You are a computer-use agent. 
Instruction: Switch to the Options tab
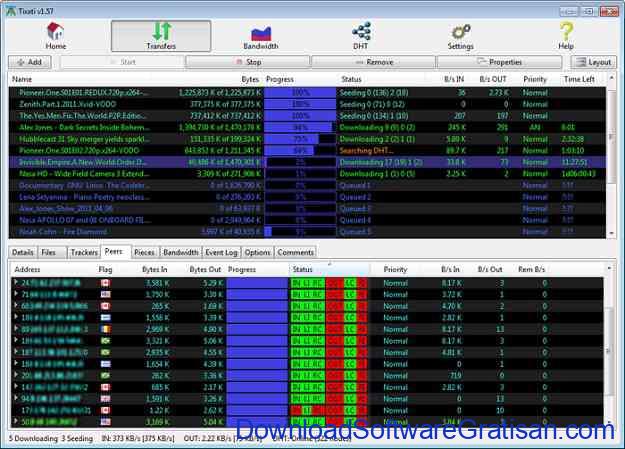coord(257,252)
